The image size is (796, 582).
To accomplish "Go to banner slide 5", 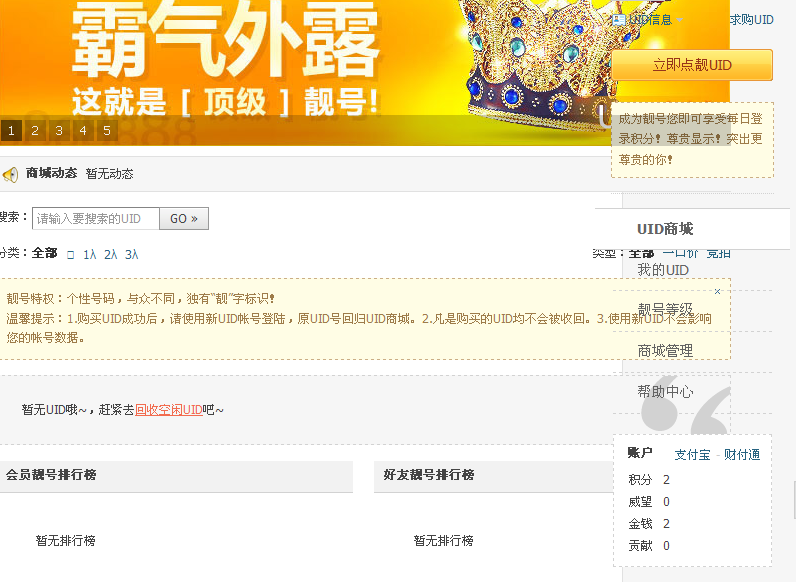I will [107, 131].
